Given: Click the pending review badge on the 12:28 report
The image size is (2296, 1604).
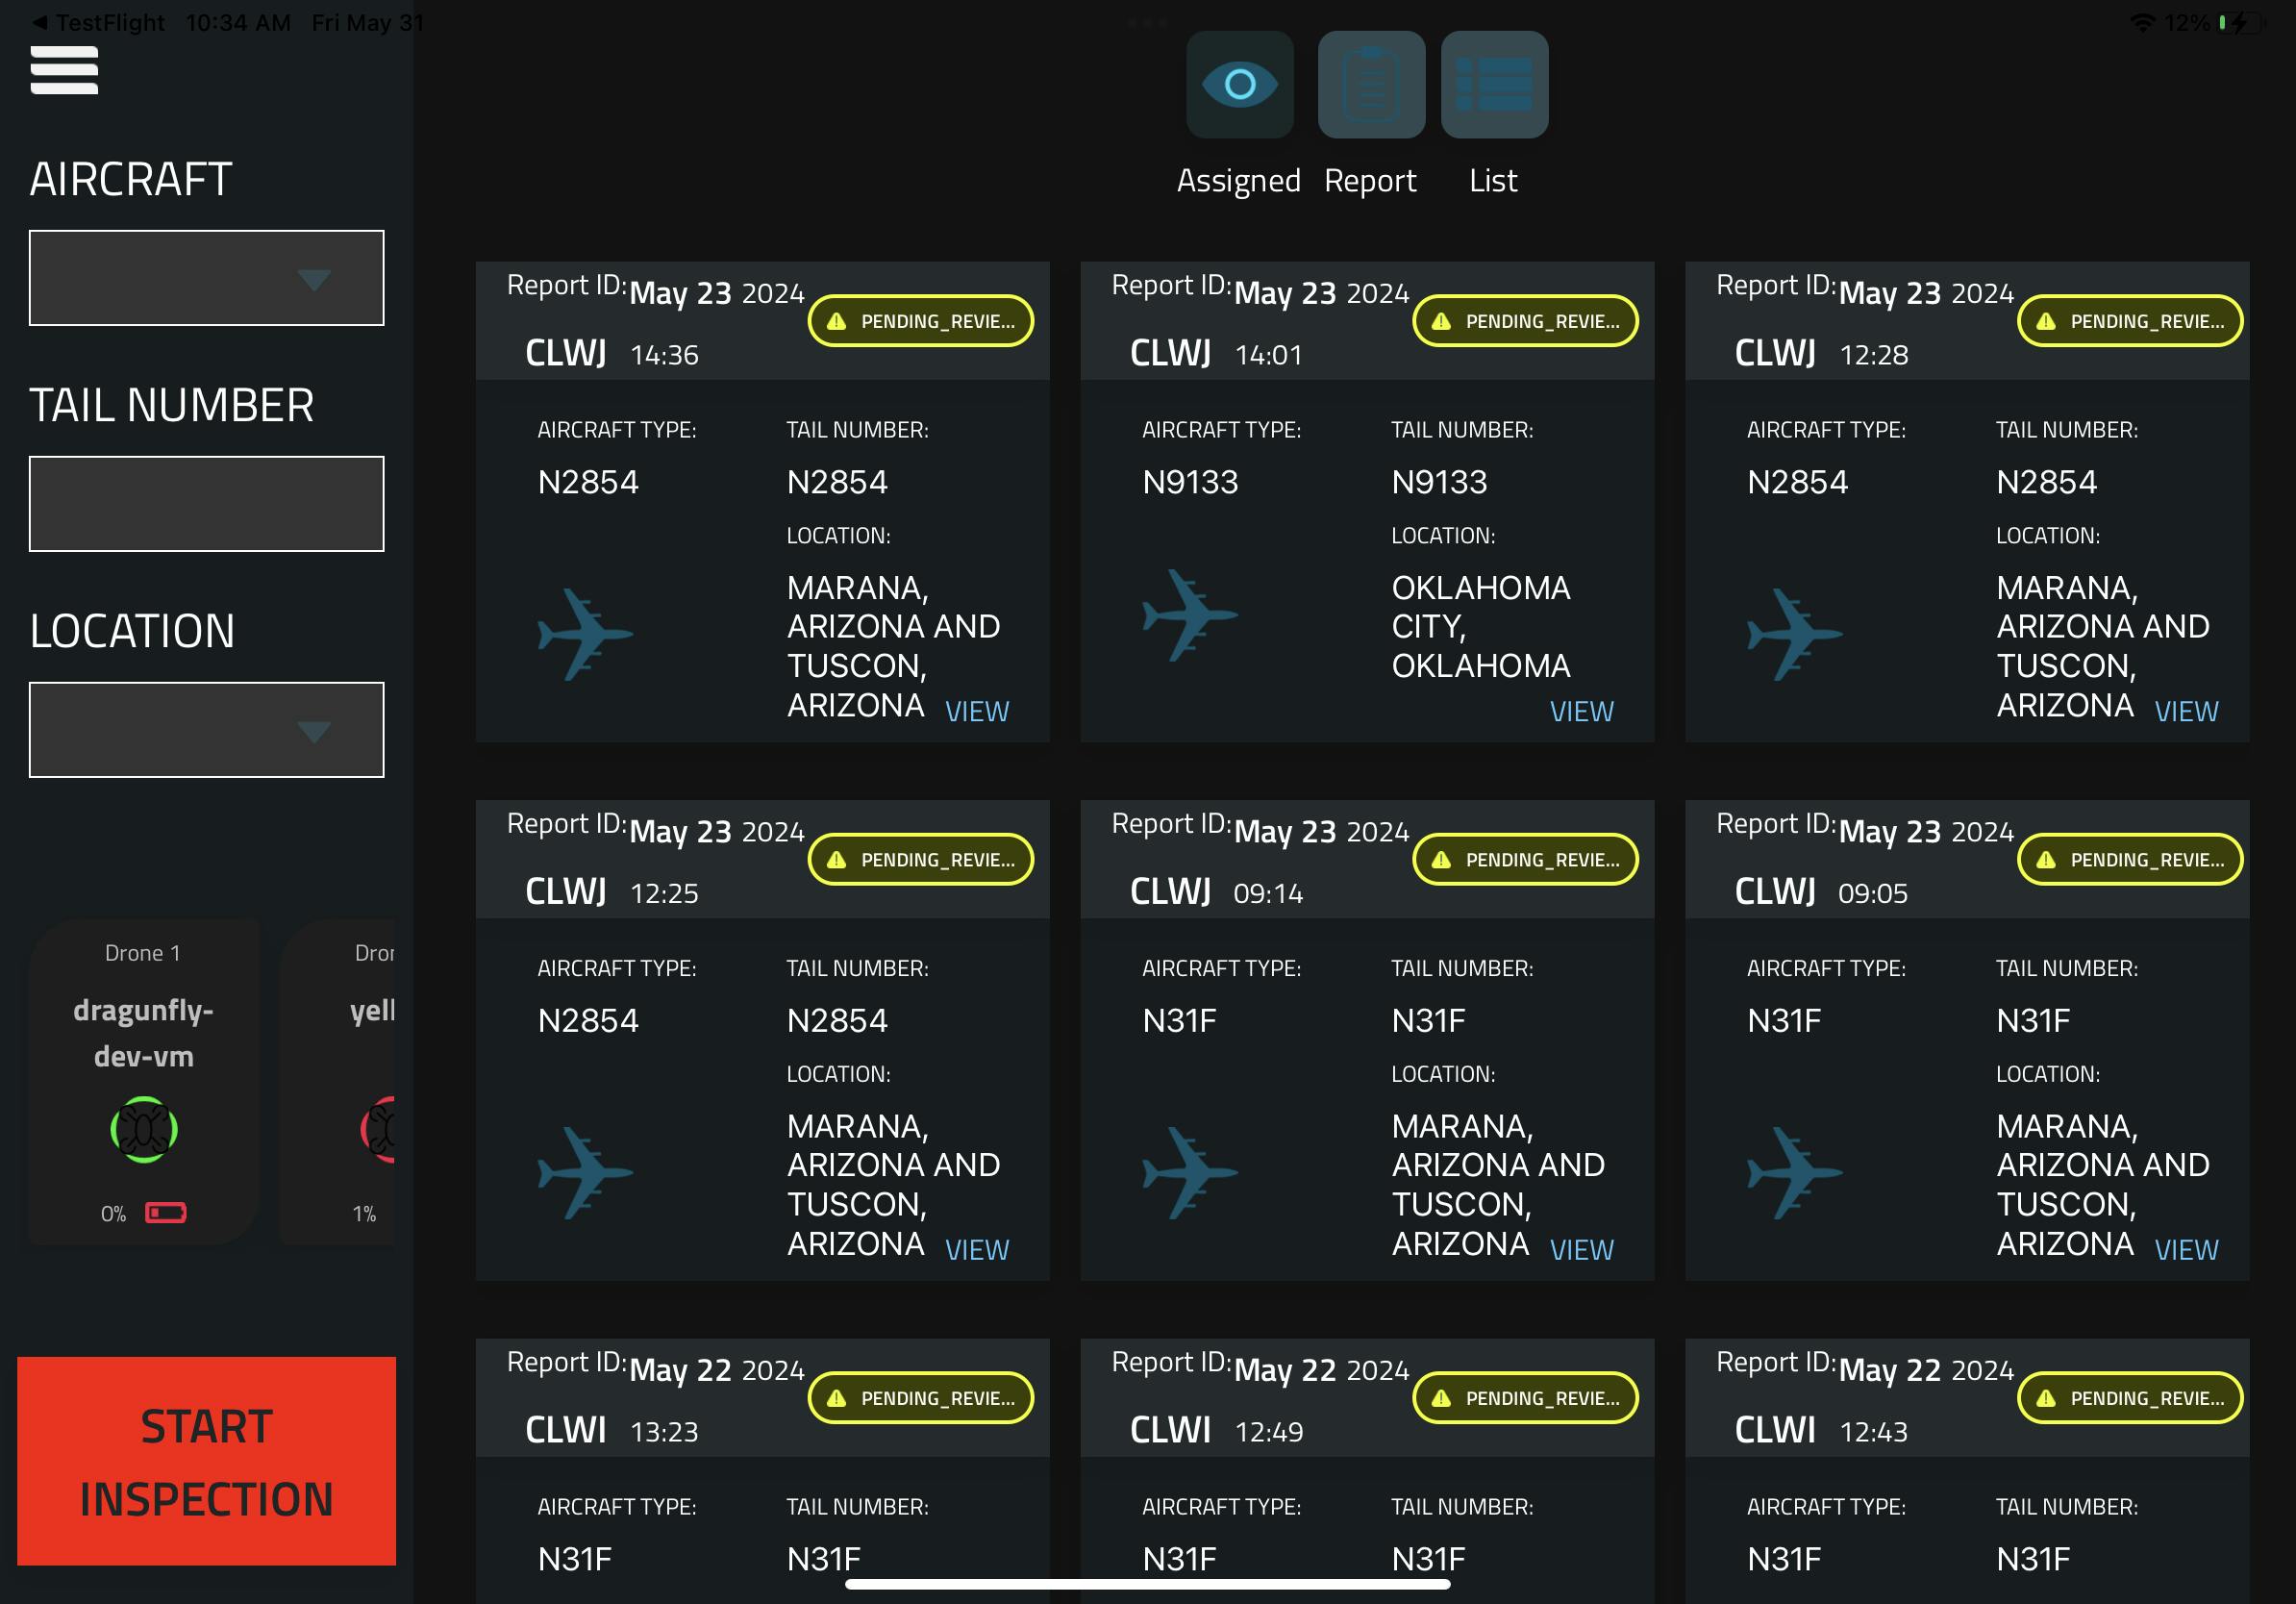Looking at the screenshot, I should pyautogui.click(x=2129, y=321).
